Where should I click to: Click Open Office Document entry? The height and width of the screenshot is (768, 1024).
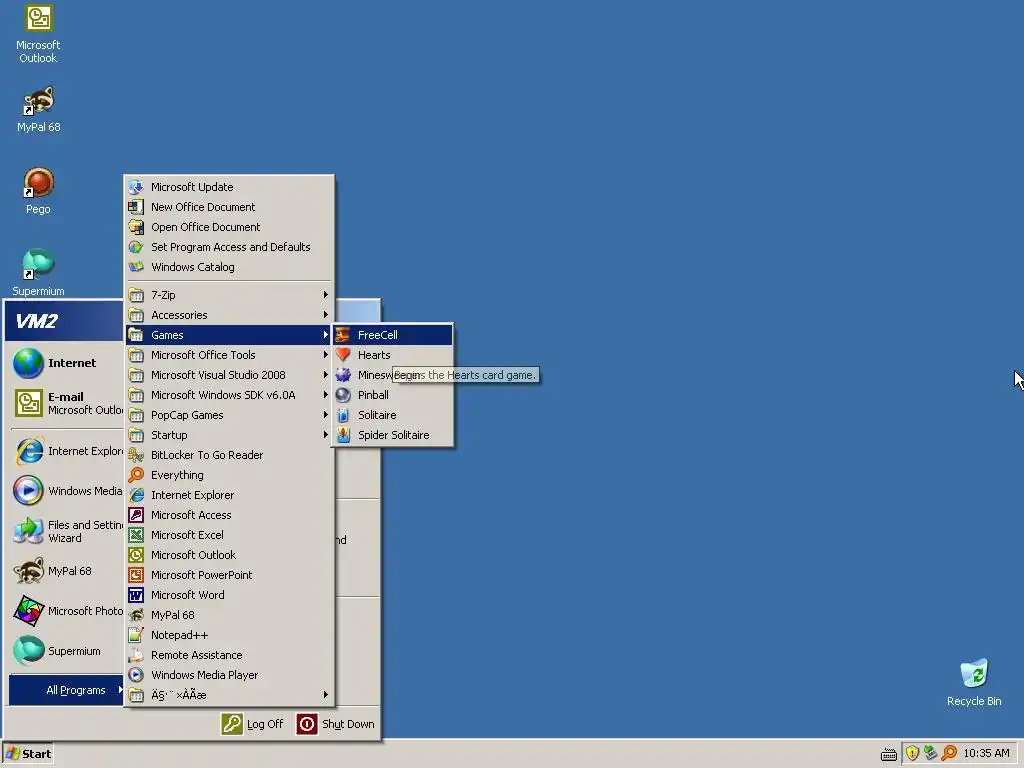(x=229, y=227)
